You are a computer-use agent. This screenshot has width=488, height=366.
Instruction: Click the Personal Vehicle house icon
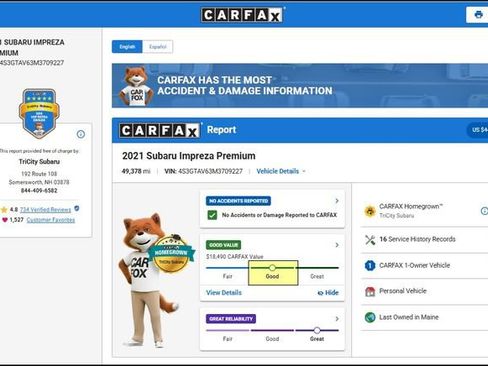coord(370,291)
